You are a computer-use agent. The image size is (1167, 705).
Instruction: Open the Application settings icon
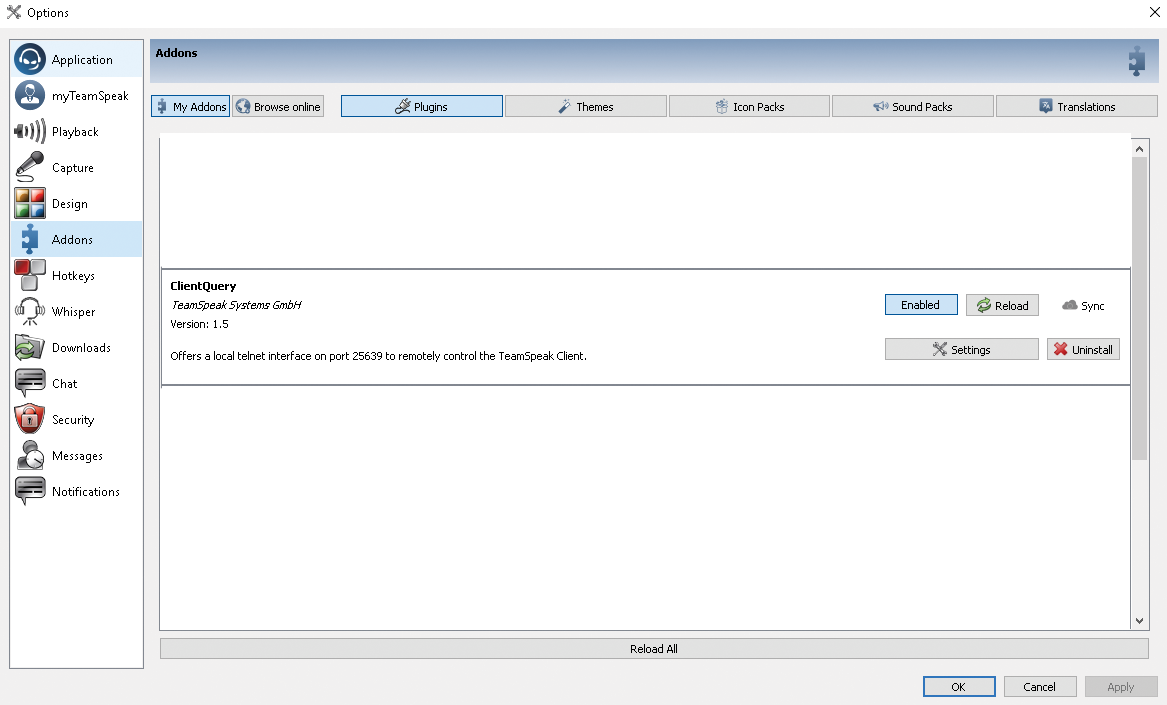tap(30, 60)
